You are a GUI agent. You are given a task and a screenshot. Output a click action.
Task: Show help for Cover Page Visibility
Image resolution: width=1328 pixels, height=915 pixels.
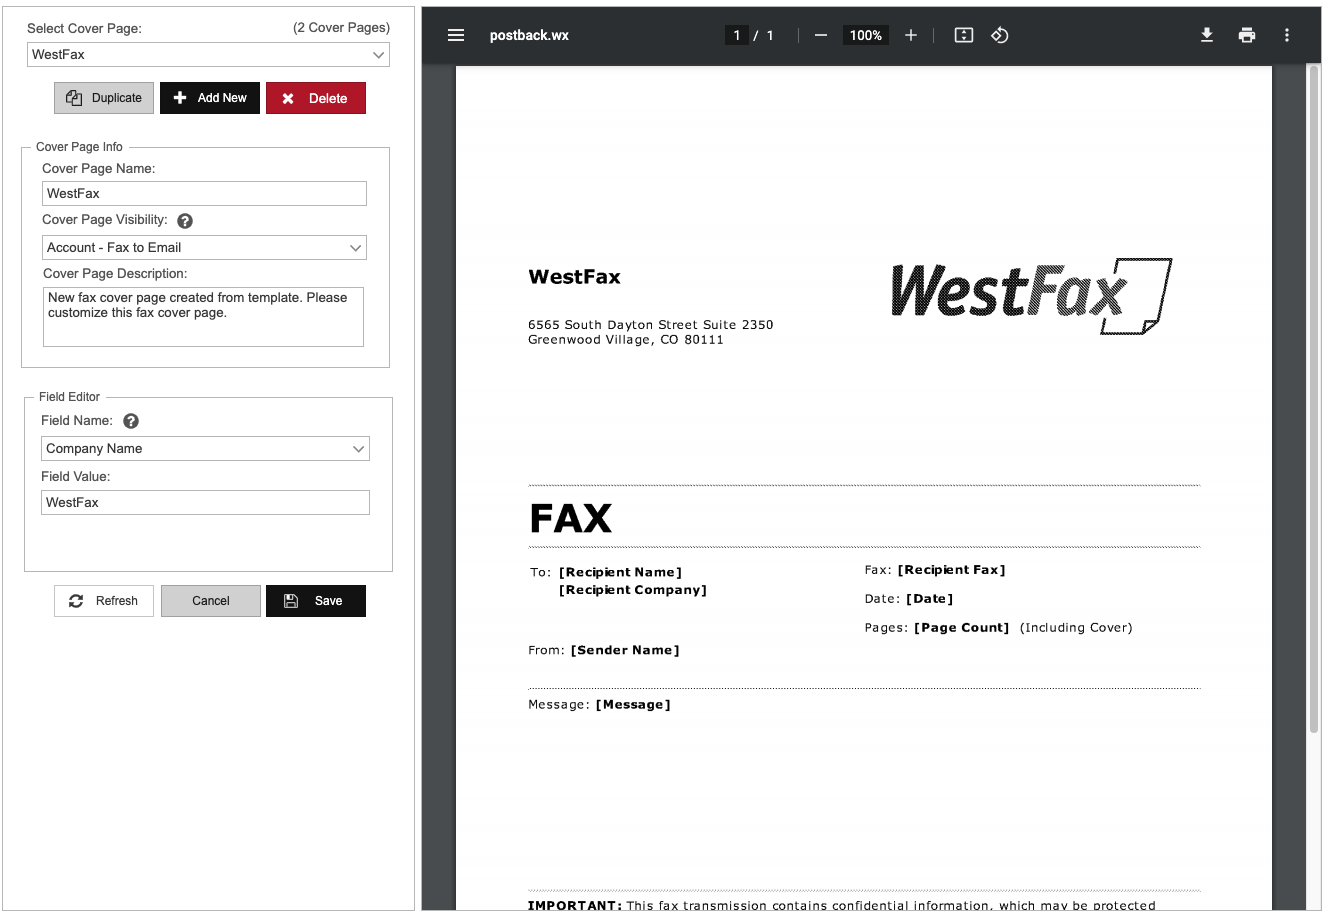(x=185, y=221)
